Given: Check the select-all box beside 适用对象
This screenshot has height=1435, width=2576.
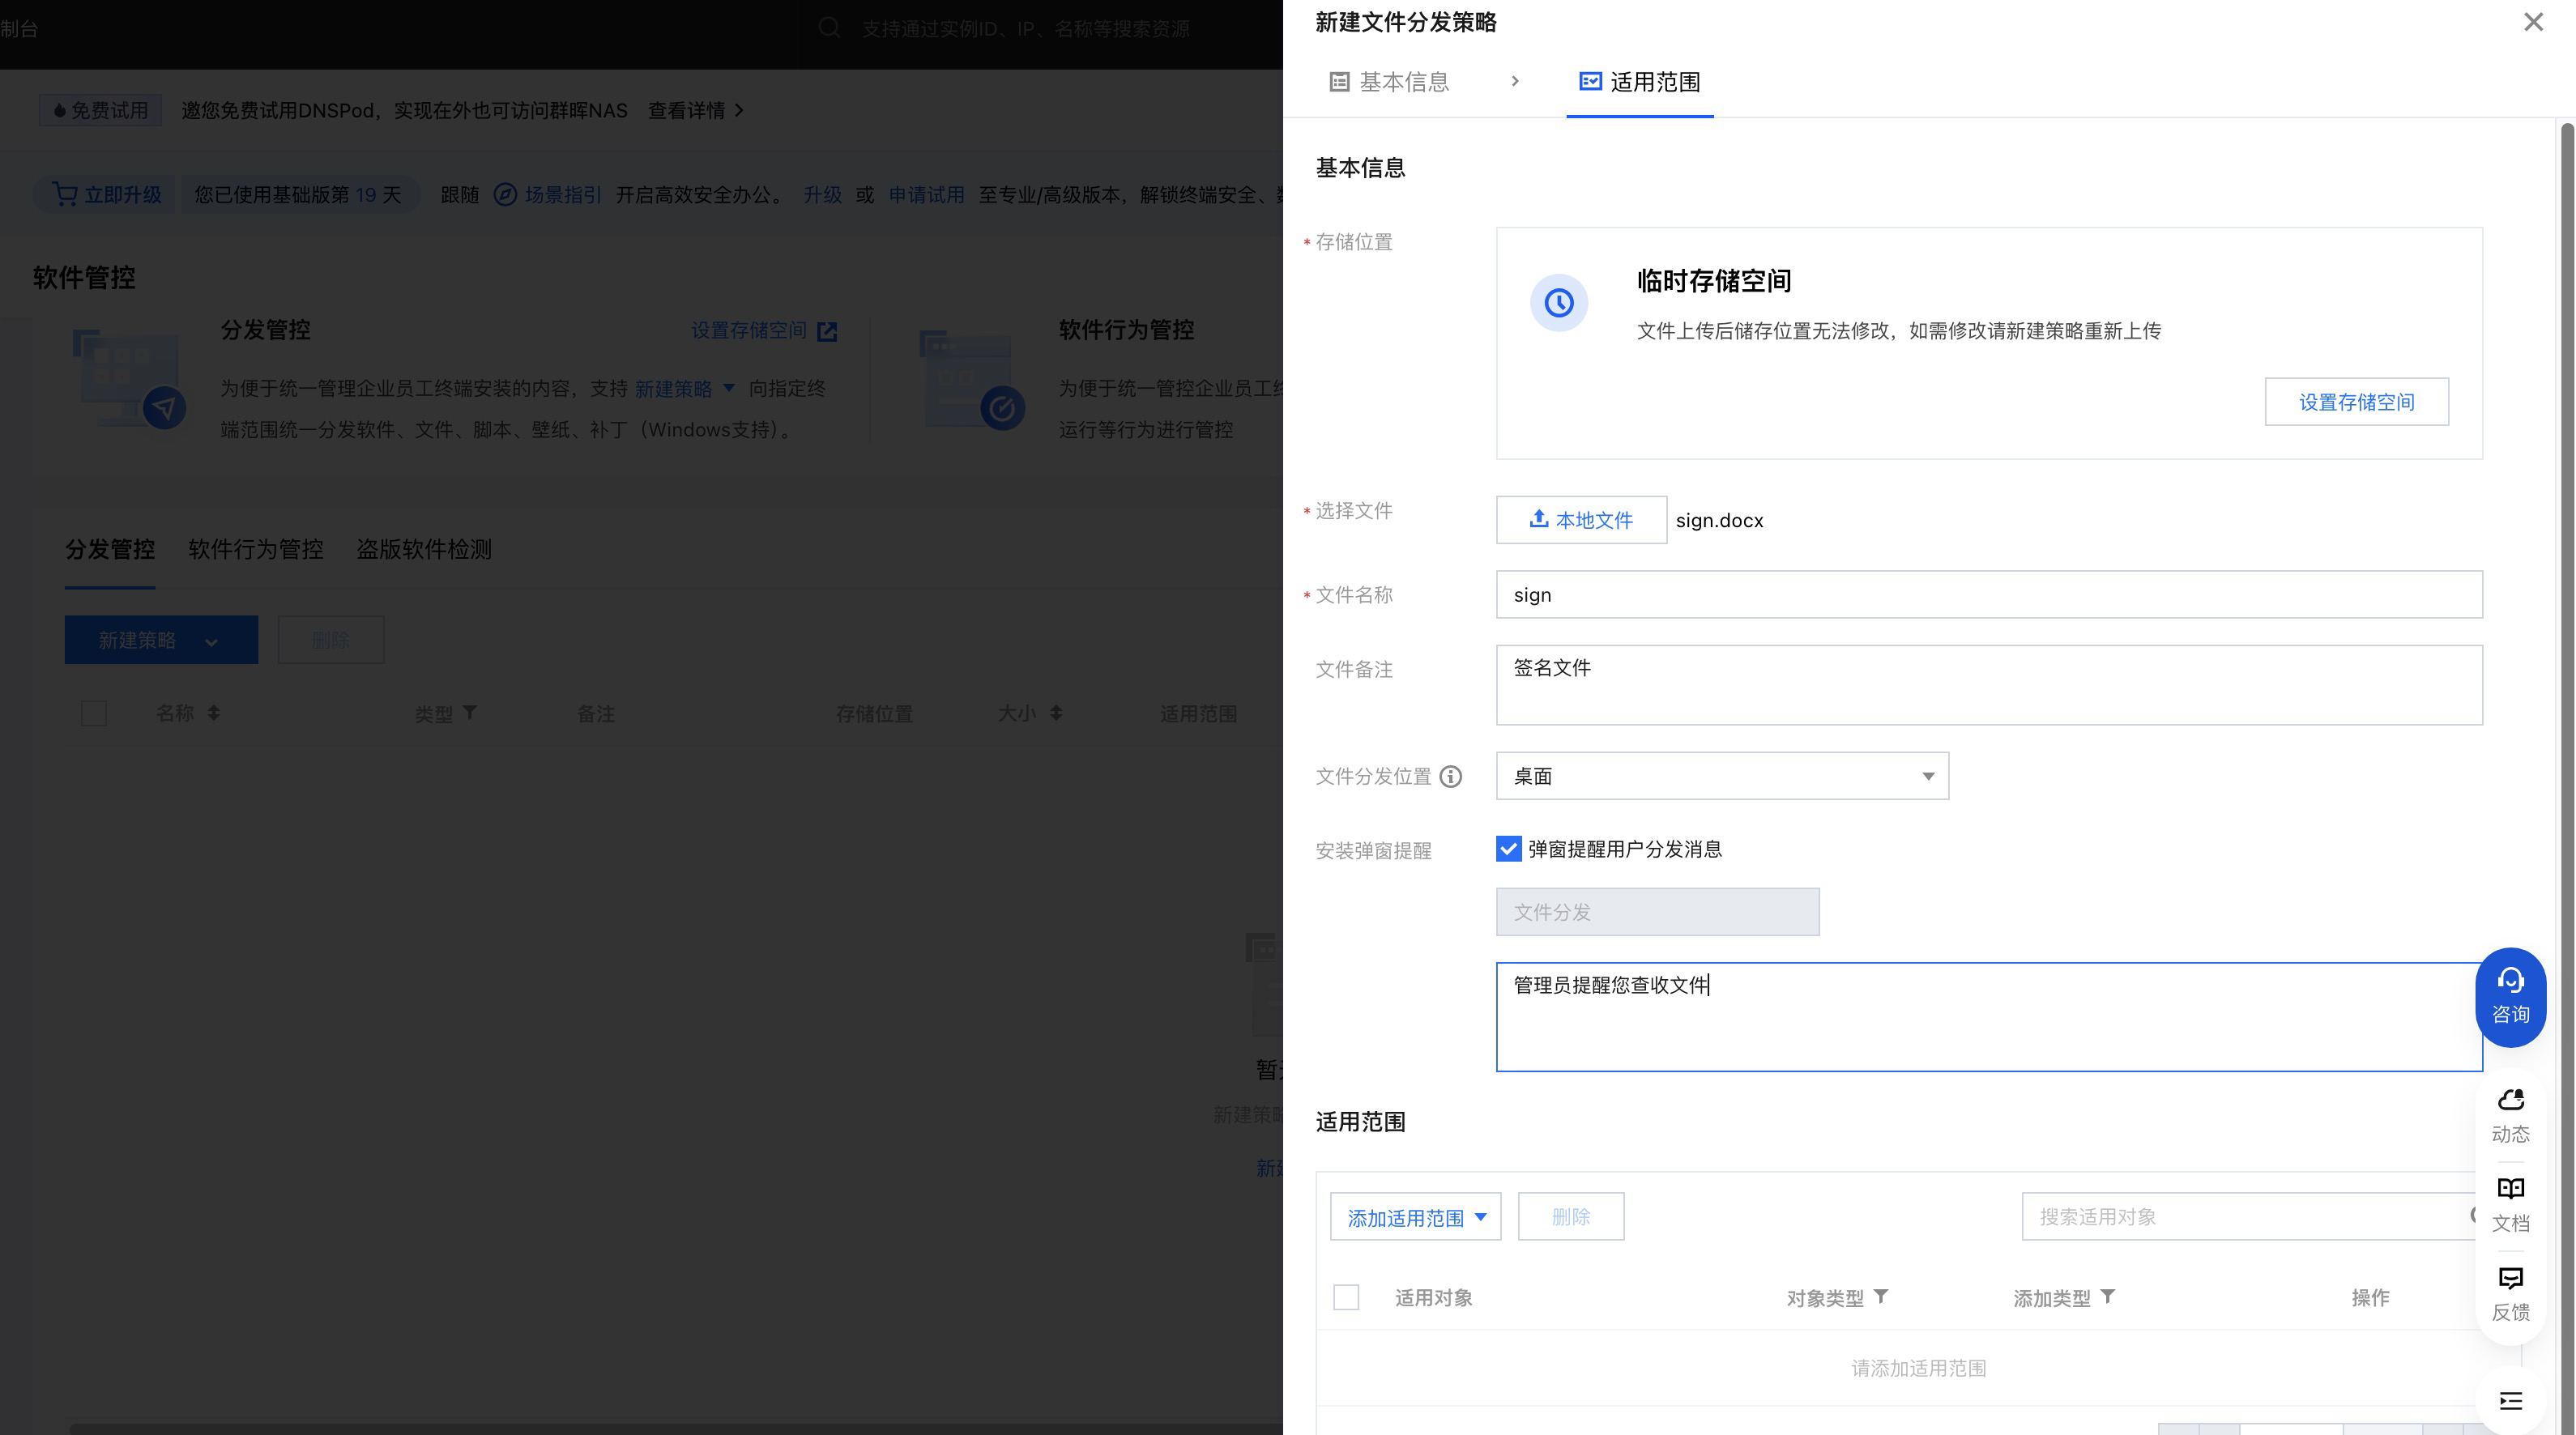Looking at the screenshot, I should click(x=1346, y=1297).
